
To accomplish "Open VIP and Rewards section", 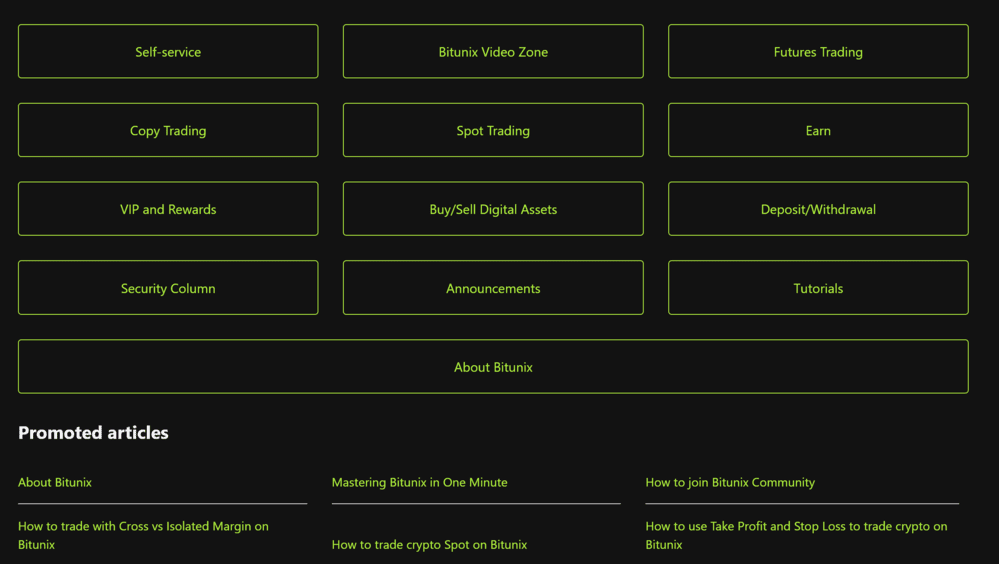I will (x=168, y=210).
